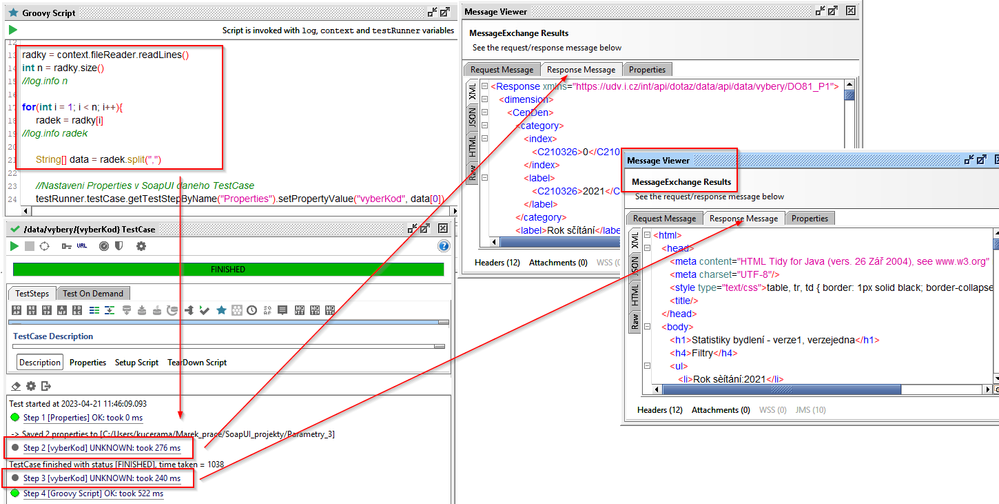
Task: Click the green FINISHED progress bar
Action: click(227, 269)
